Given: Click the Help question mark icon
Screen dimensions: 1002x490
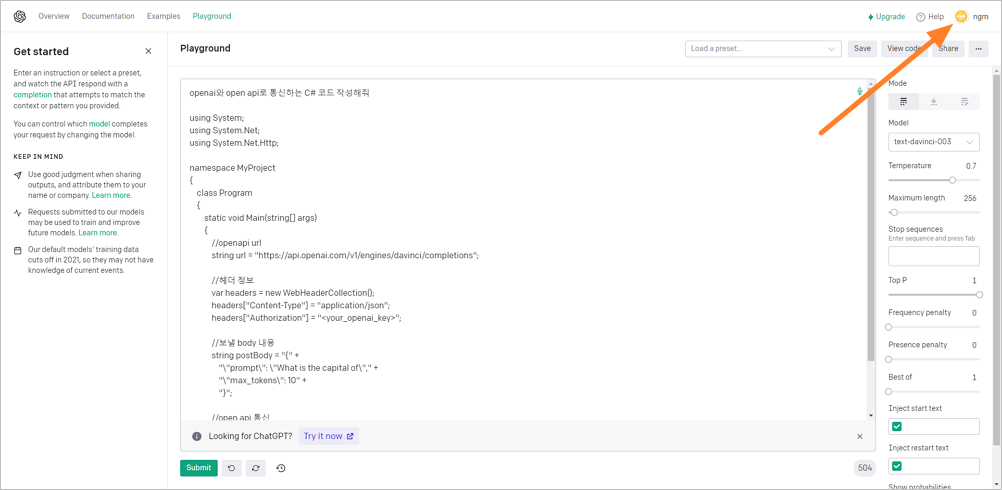Looking at the screenshot, I should click(x=921, y=17).
